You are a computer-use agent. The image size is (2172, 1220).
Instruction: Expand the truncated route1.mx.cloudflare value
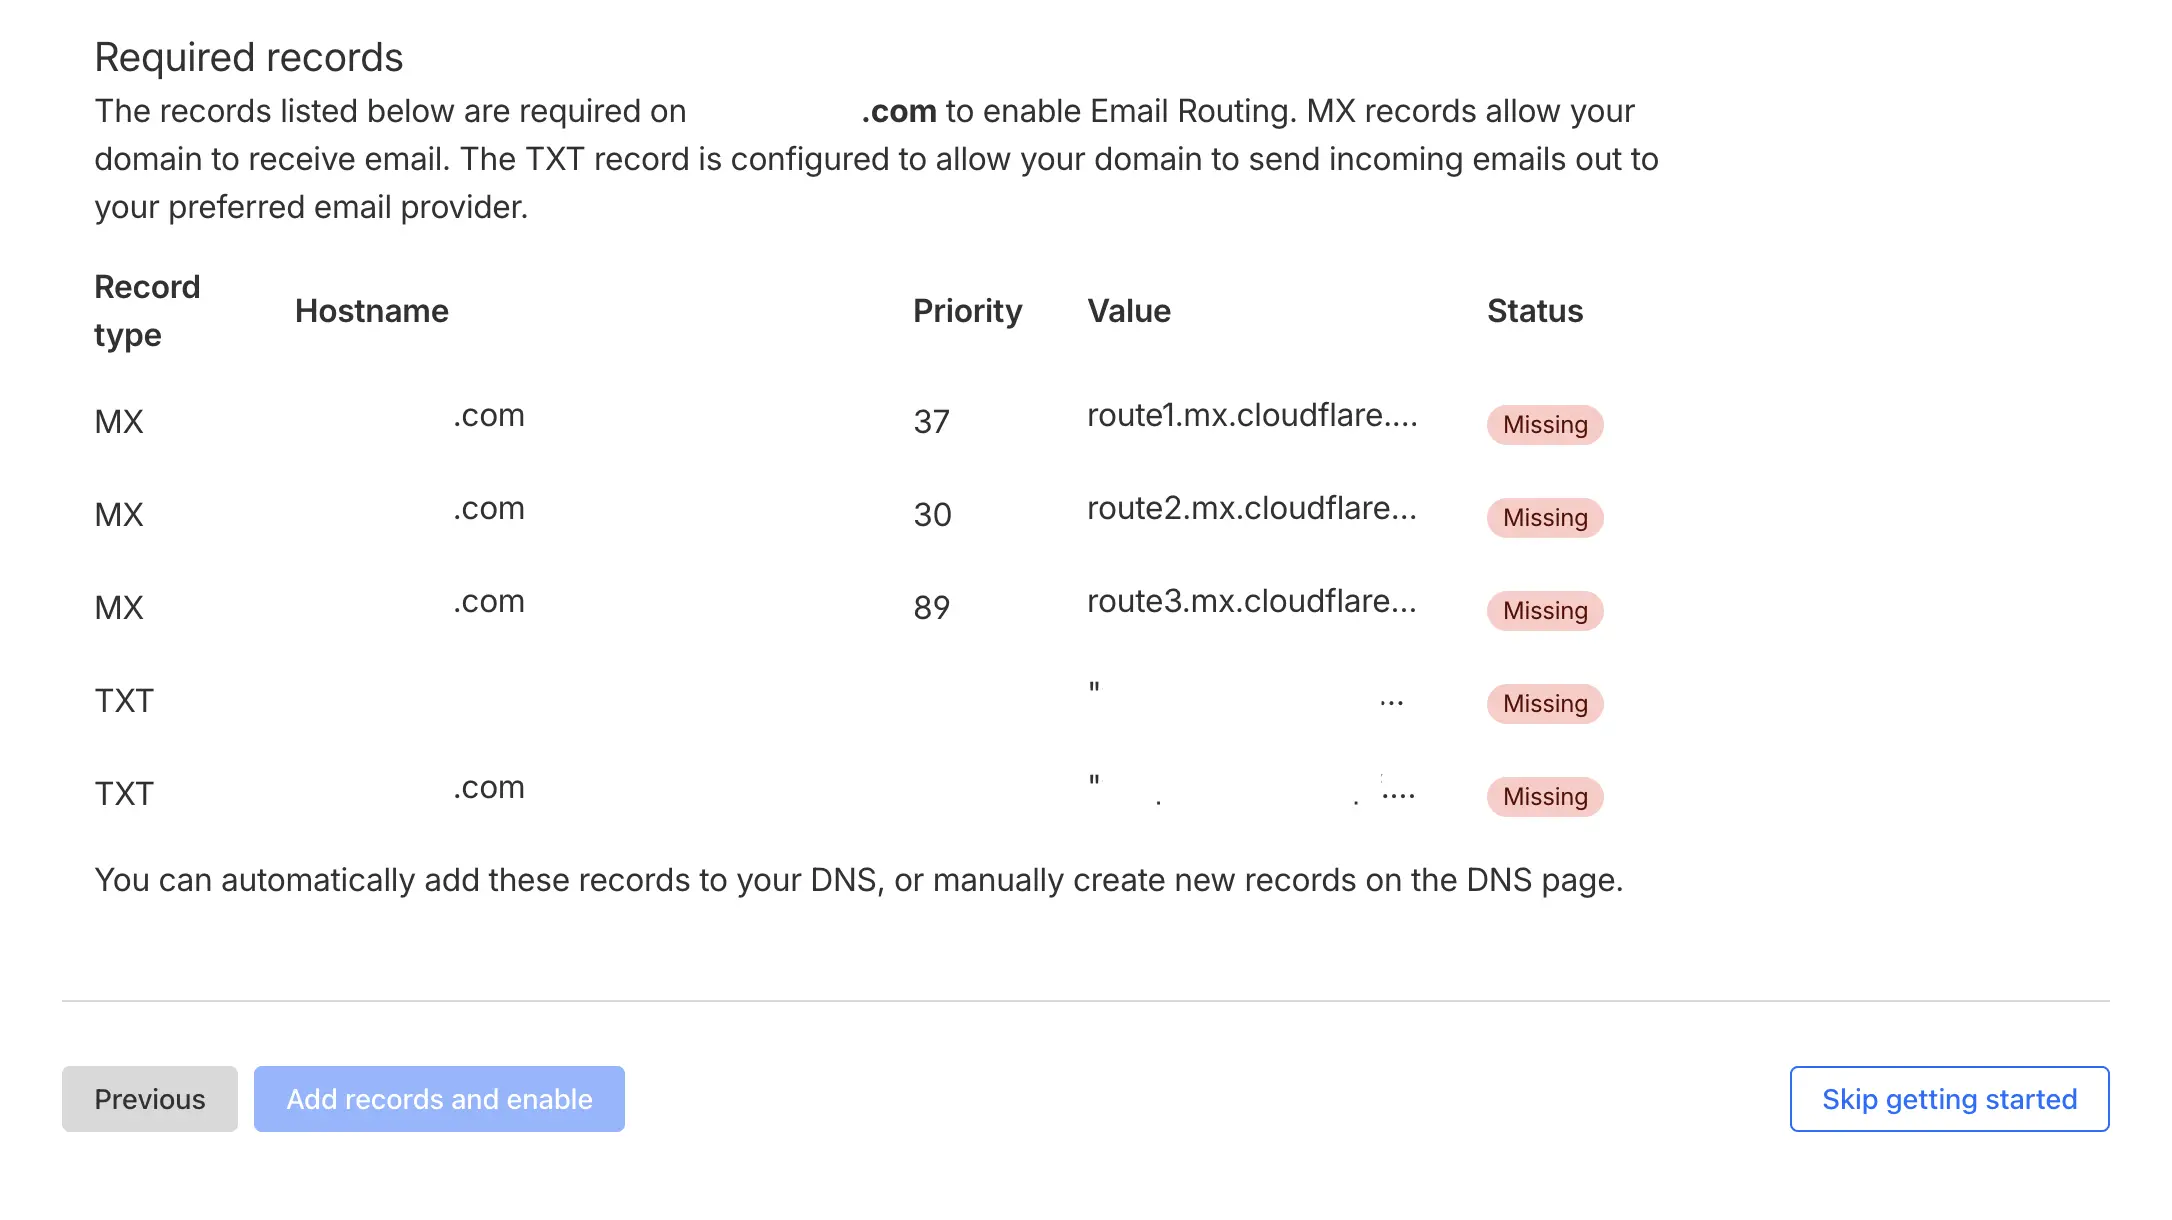(1253, 415)
